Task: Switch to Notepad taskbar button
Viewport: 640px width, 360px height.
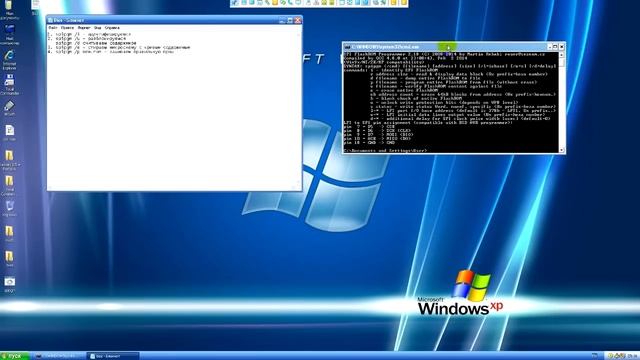Action: [x=113, y=356]
